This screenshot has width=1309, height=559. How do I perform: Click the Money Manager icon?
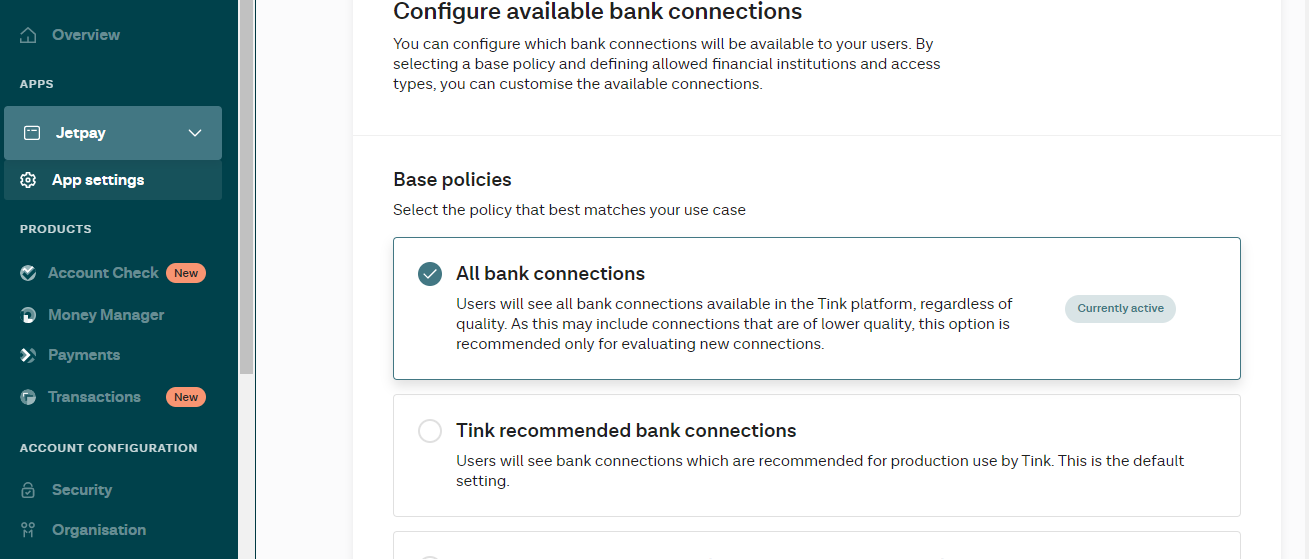click(29, 315)
